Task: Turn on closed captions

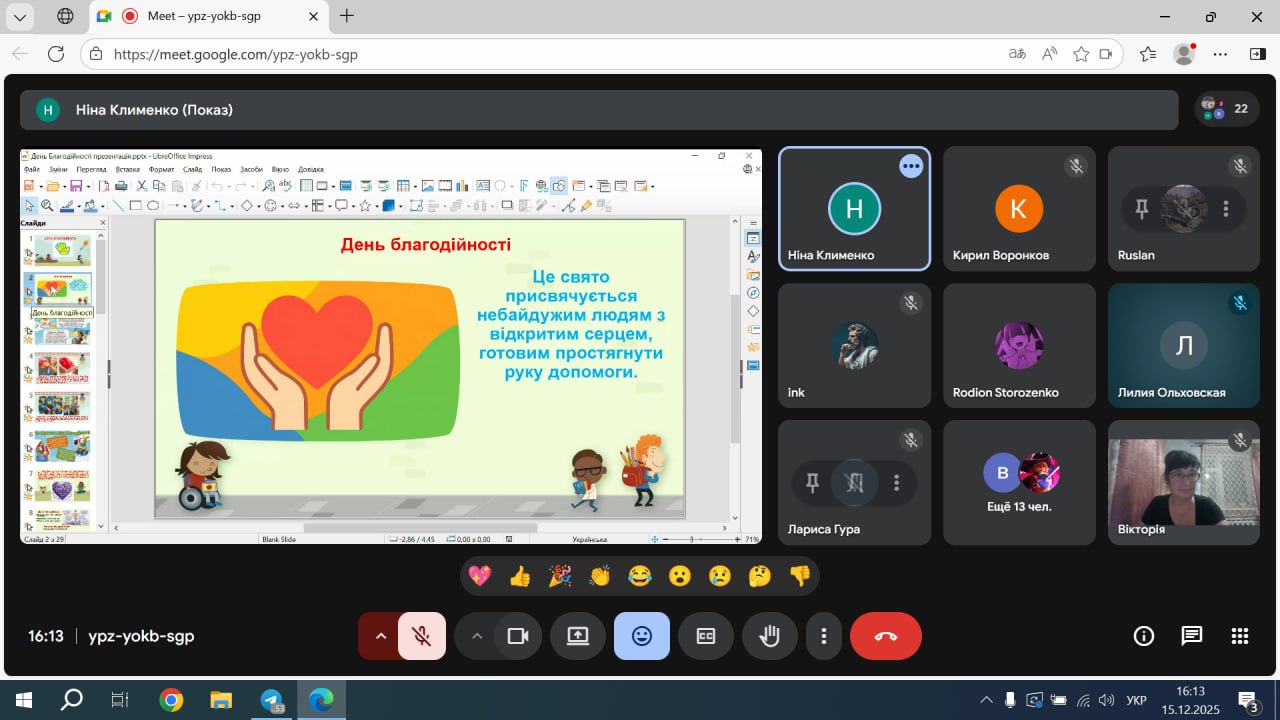Action: [x=706, y=636]
